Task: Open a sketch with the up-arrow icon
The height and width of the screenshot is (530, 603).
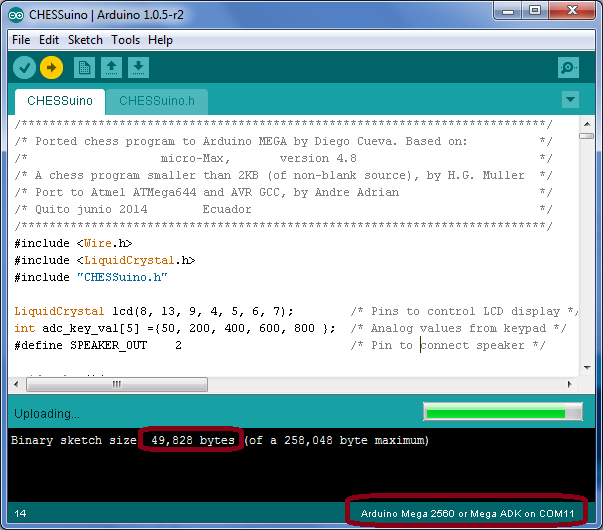Action: pyautogui.click(x=112, y=68)
